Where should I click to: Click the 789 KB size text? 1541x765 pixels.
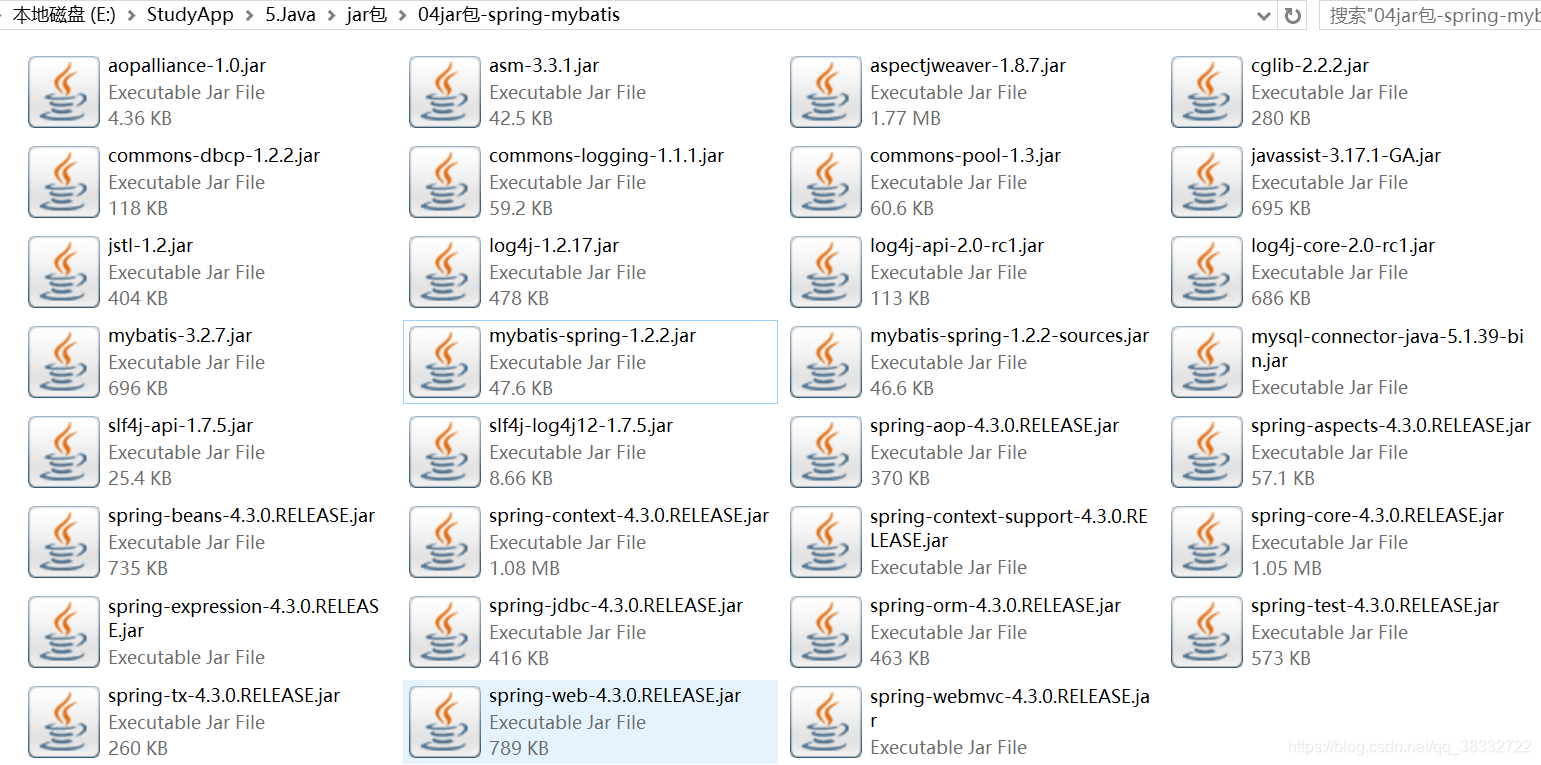click(519, 748)
